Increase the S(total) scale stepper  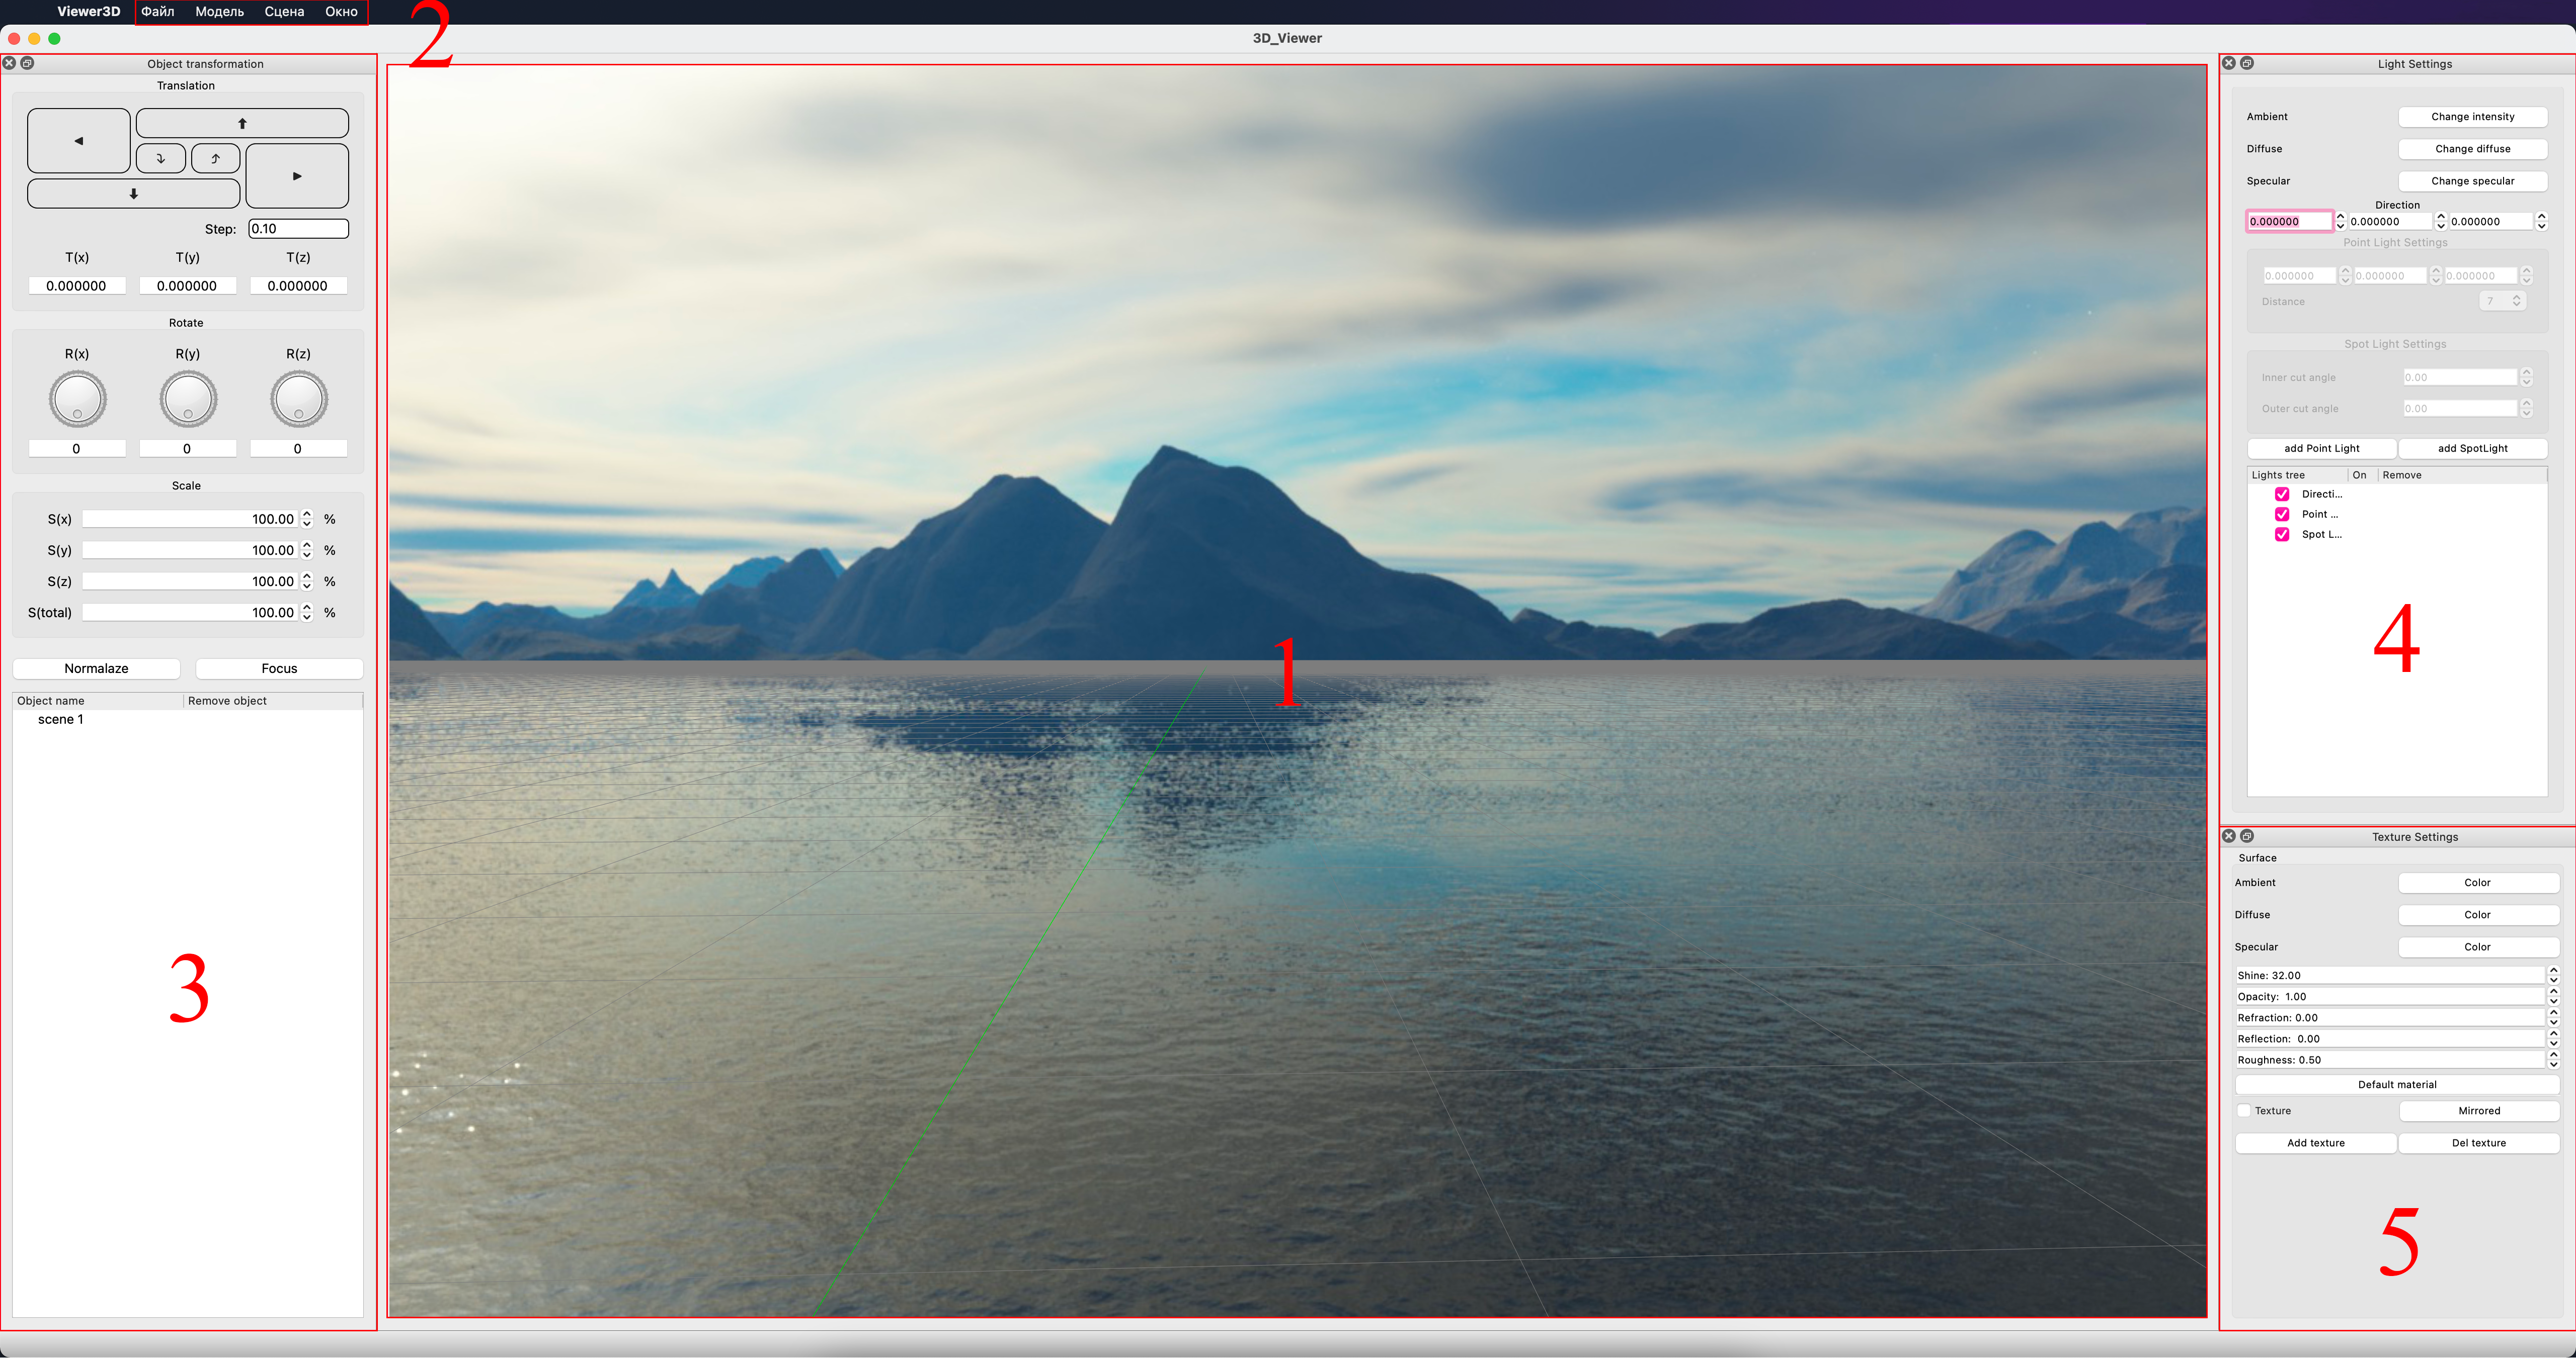pos(307,607)
